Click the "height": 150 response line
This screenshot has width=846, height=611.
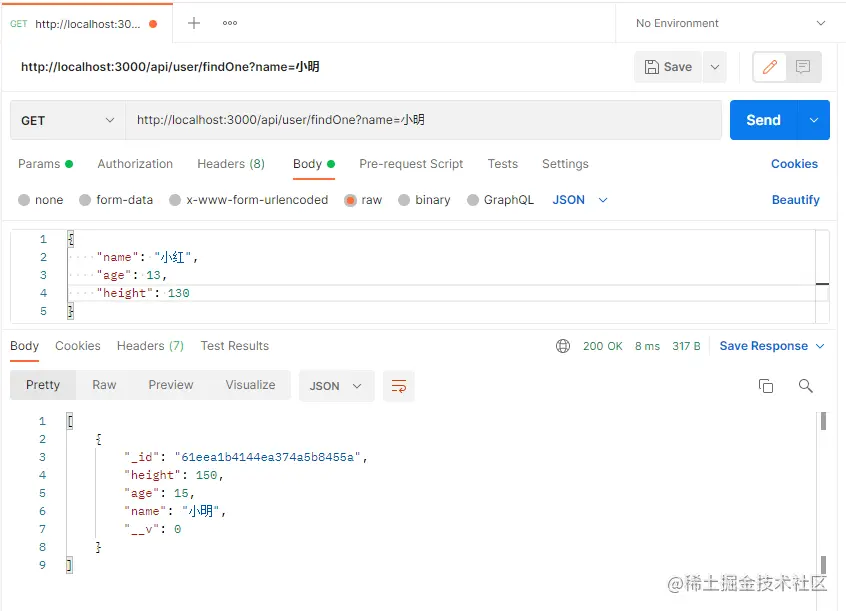[174, 475]
